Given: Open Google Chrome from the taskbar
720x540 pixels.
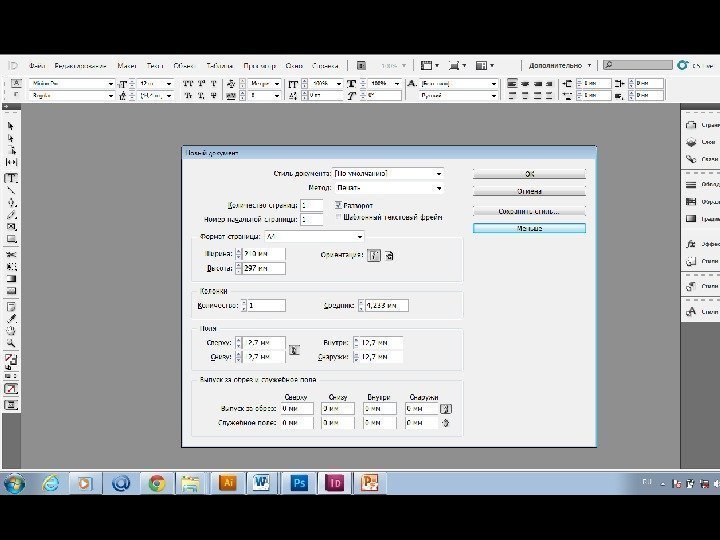Looking at the screenshot, I should tap(157, 483).
